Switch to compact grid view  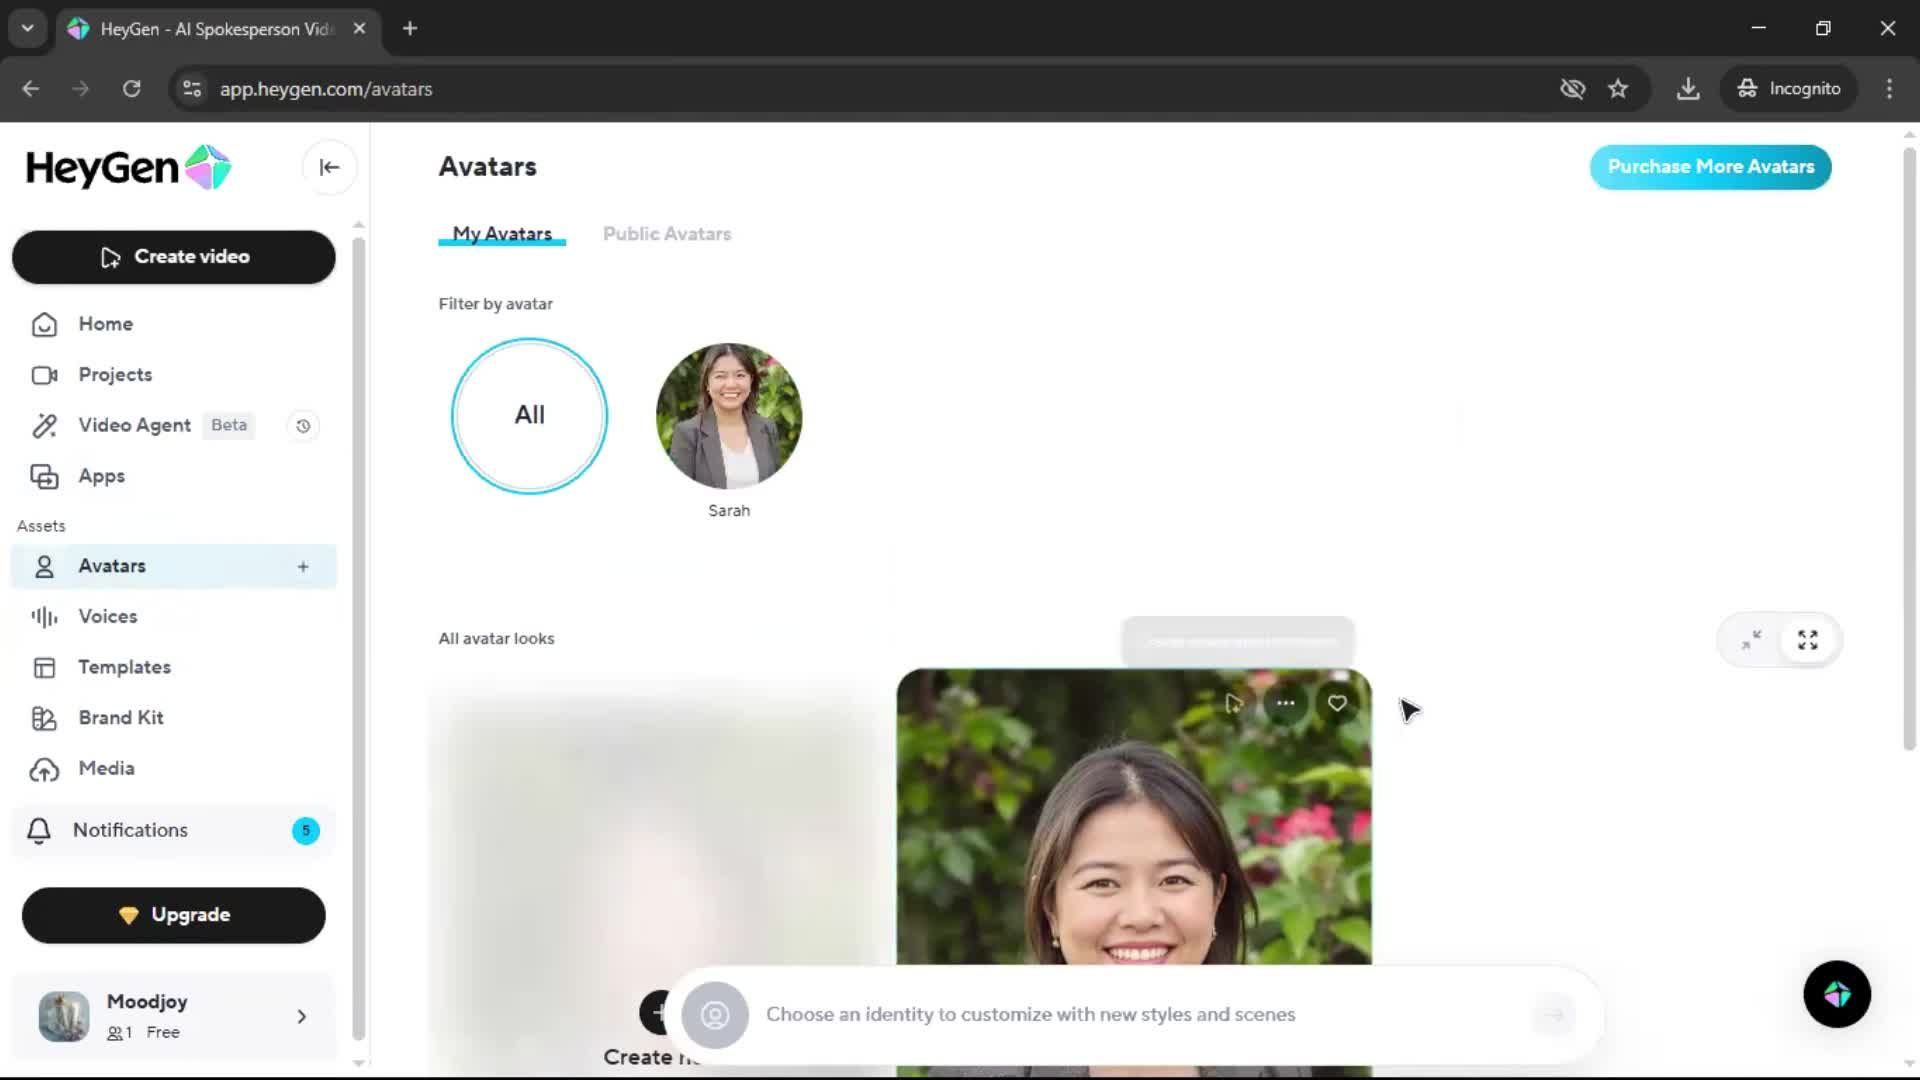tap(1751, 640)
